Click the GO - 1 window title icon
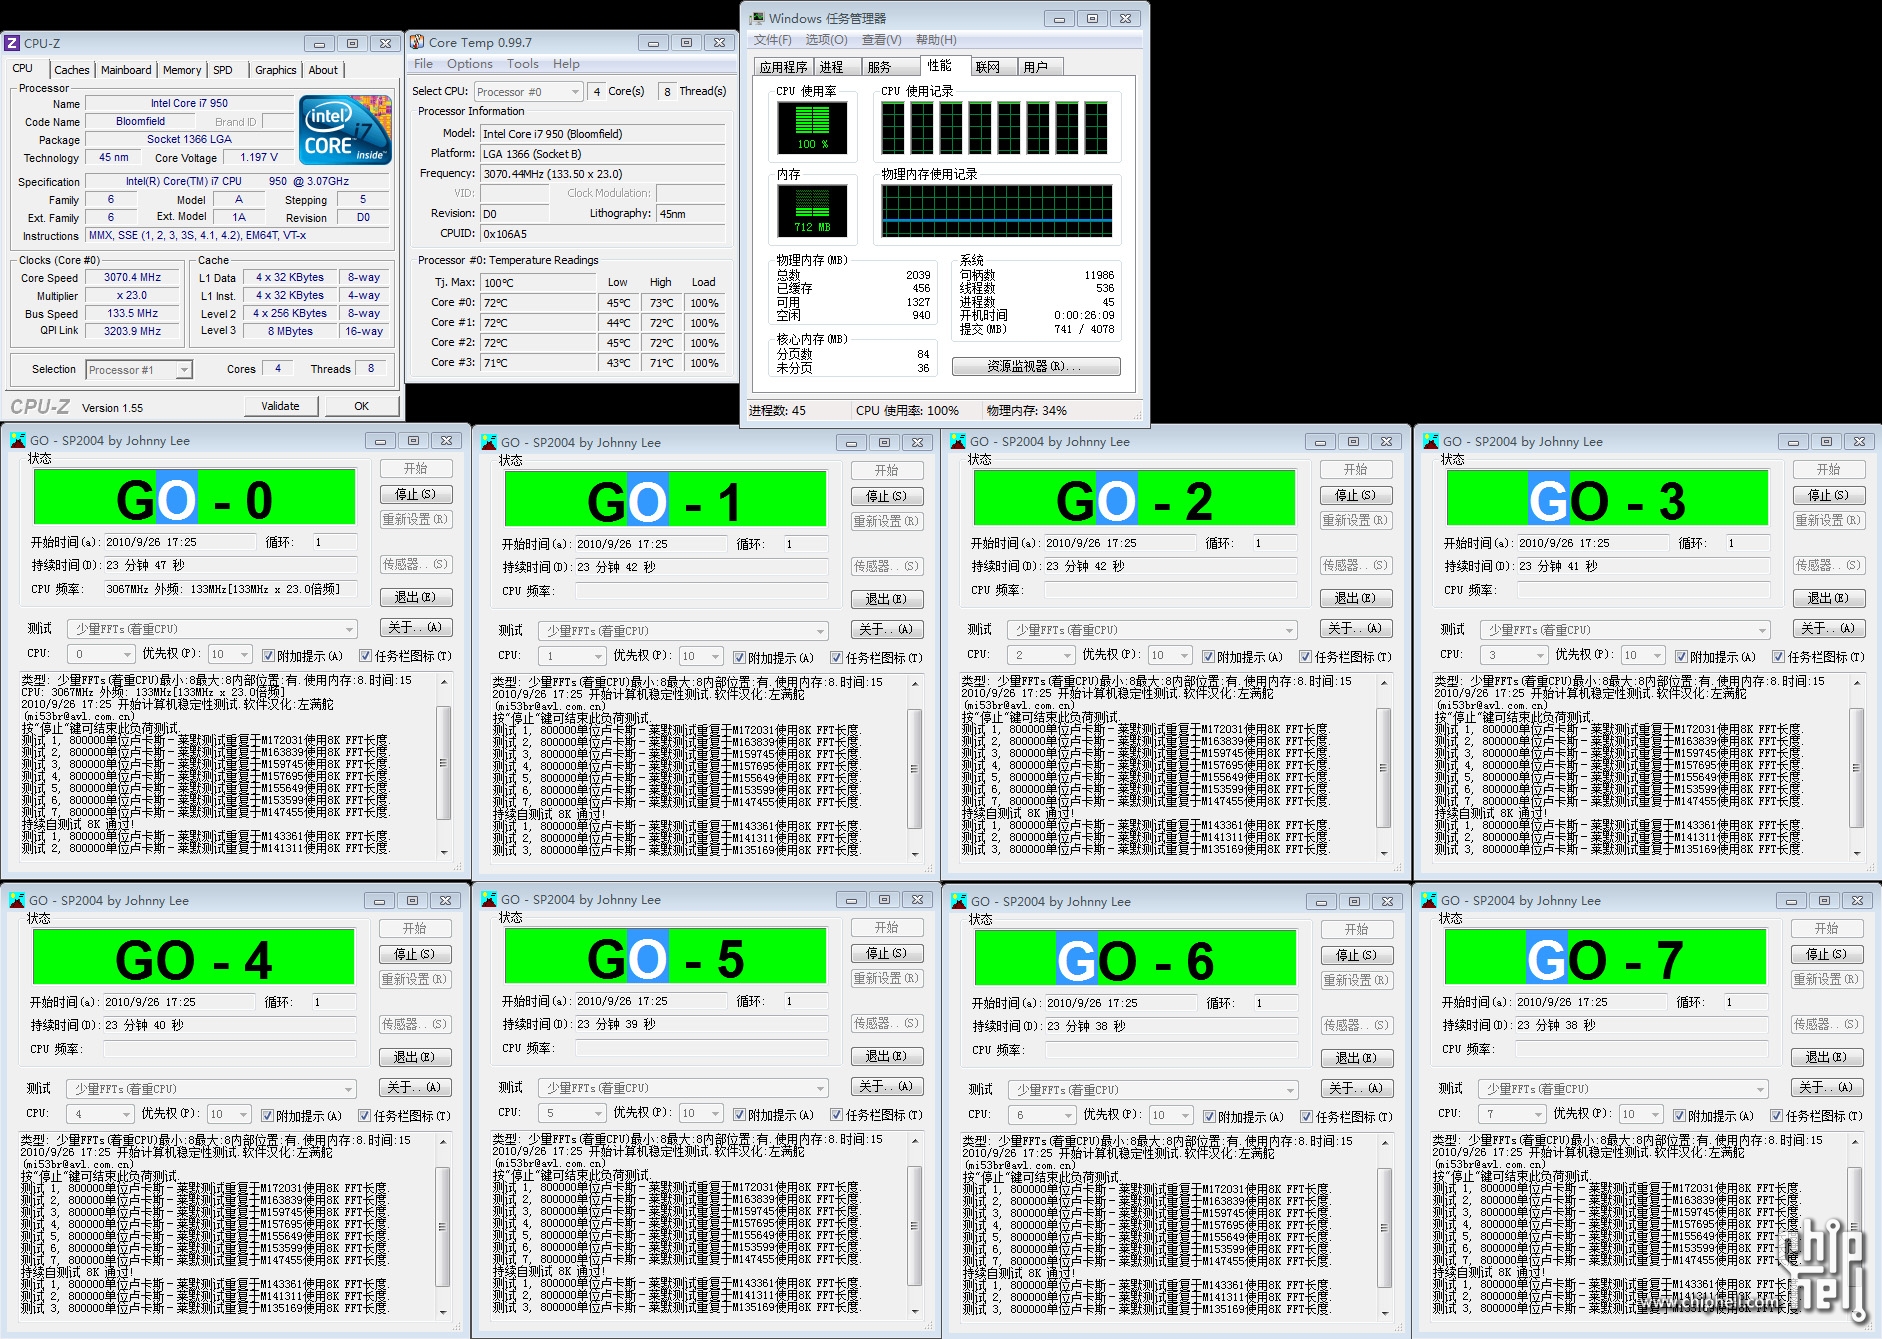This screenshot has width=1882, height=1339. [488, 442]
